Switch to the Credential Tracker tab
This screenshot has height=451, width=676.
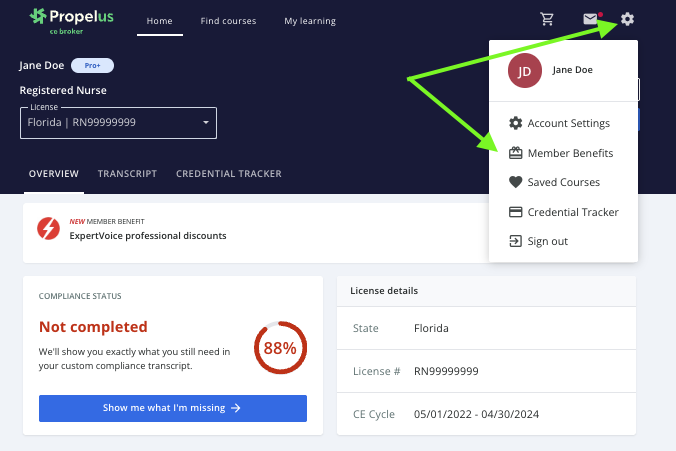click(228, 173)
